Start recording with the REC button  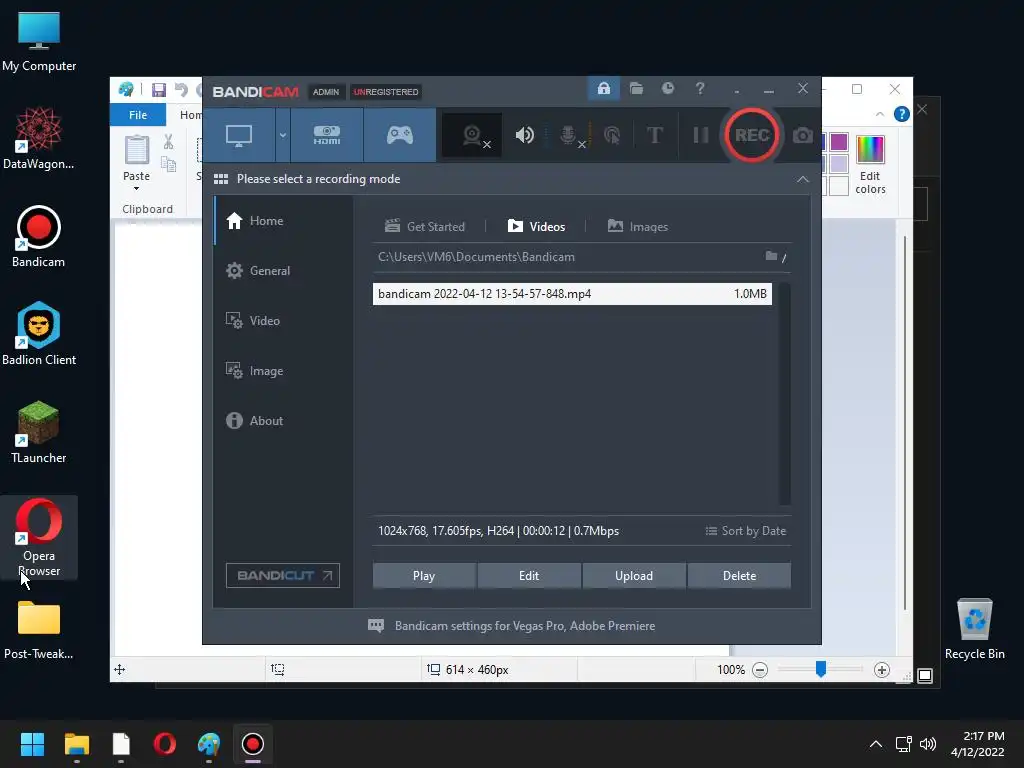752,135
